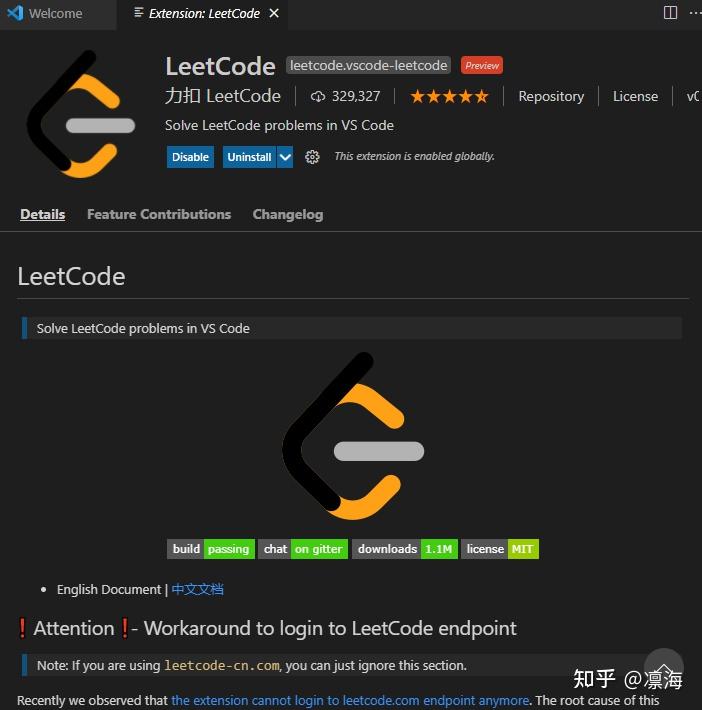Select the Extension: LeetCode tab
702x710 pixels.
(x=204, y=14)
